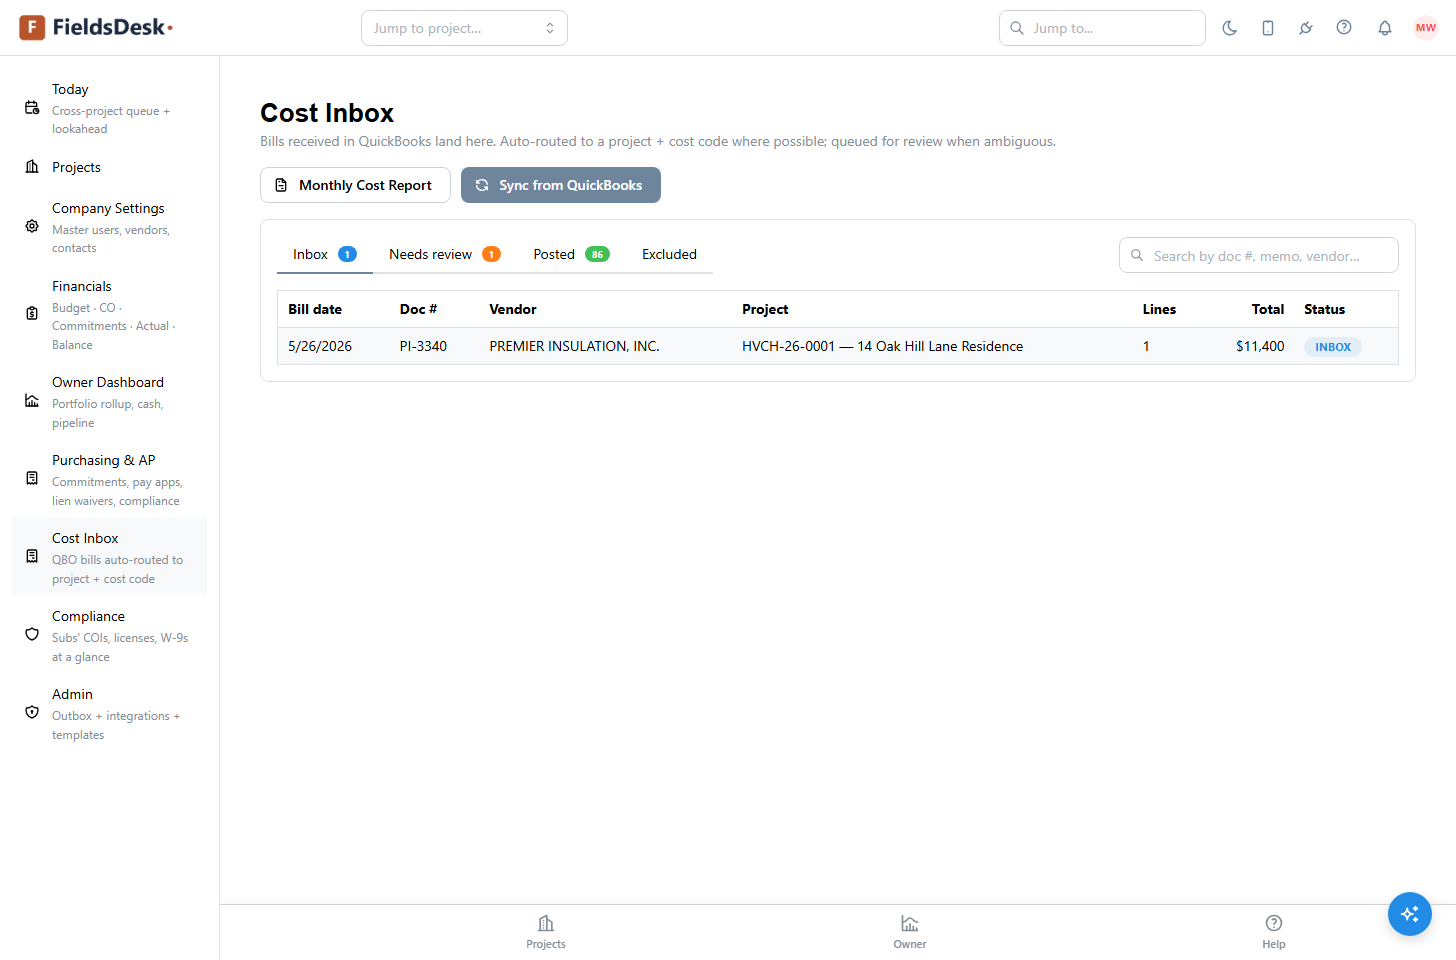Click the mobile device icon in header

(x=1268, y=28)
